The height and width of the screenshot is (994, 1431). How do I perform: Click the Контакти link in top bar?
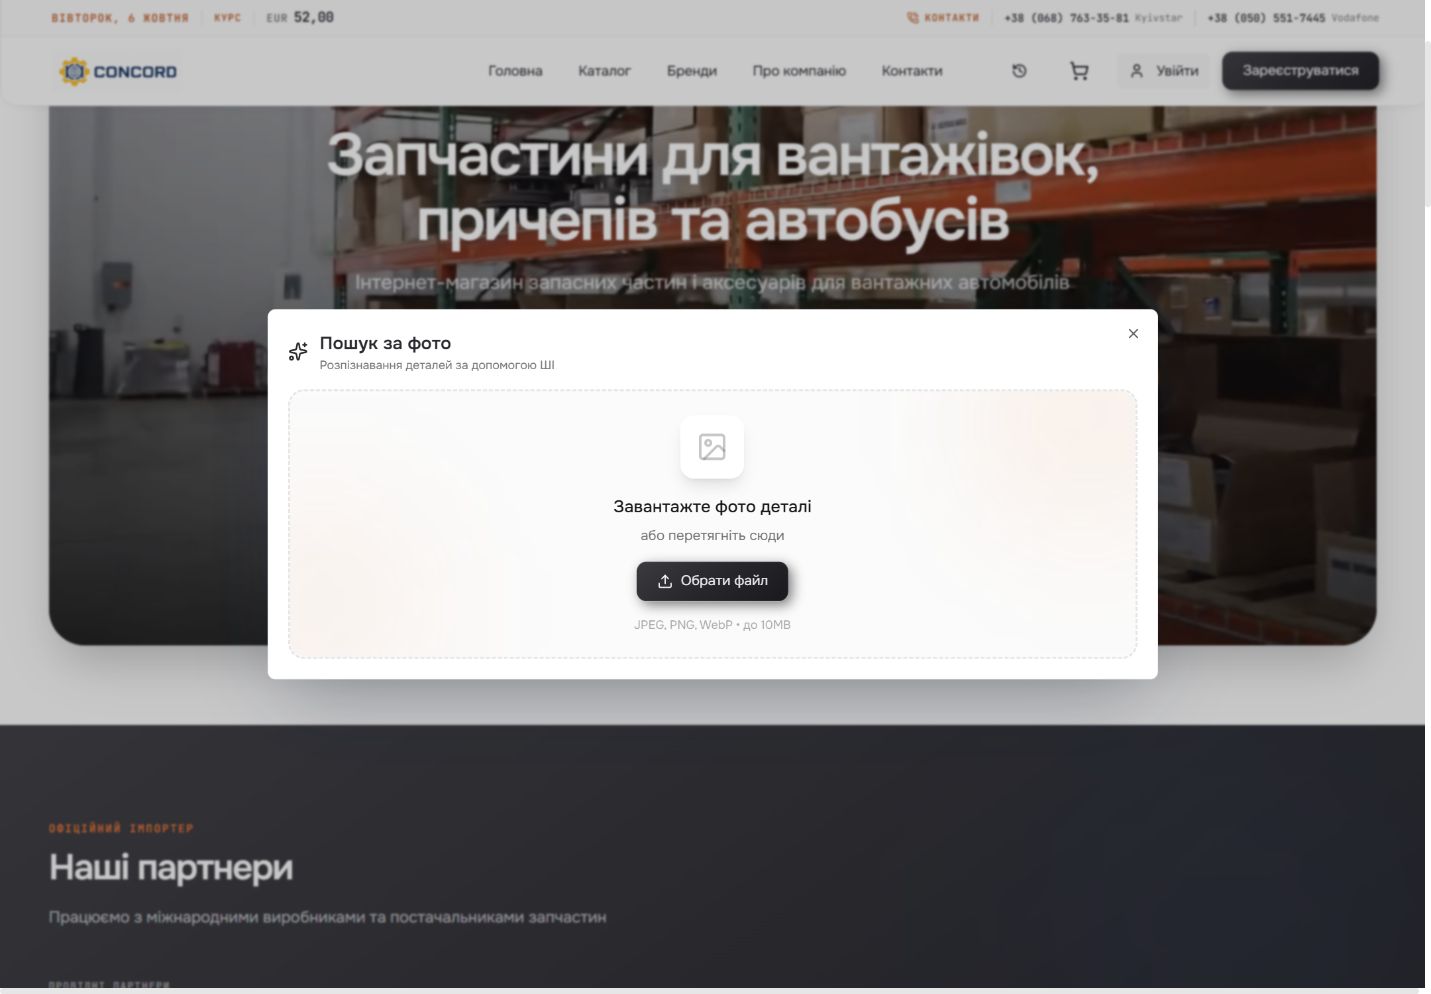click(943, 18)
